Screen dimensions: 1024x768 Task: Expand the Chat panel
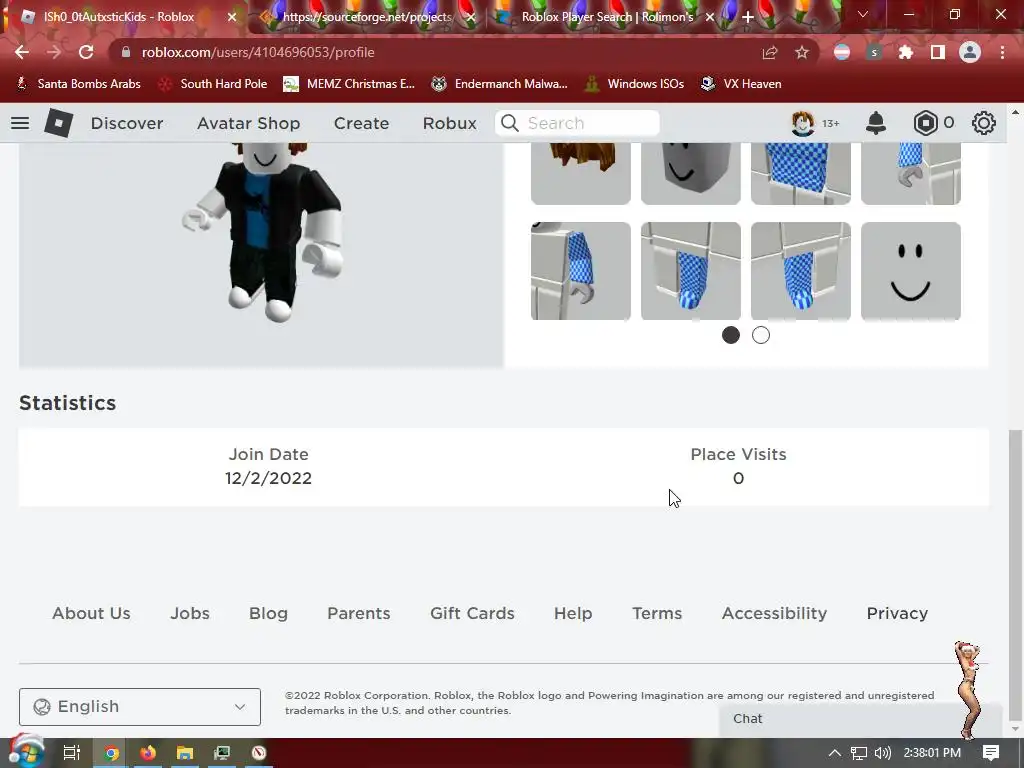point(860,719)
